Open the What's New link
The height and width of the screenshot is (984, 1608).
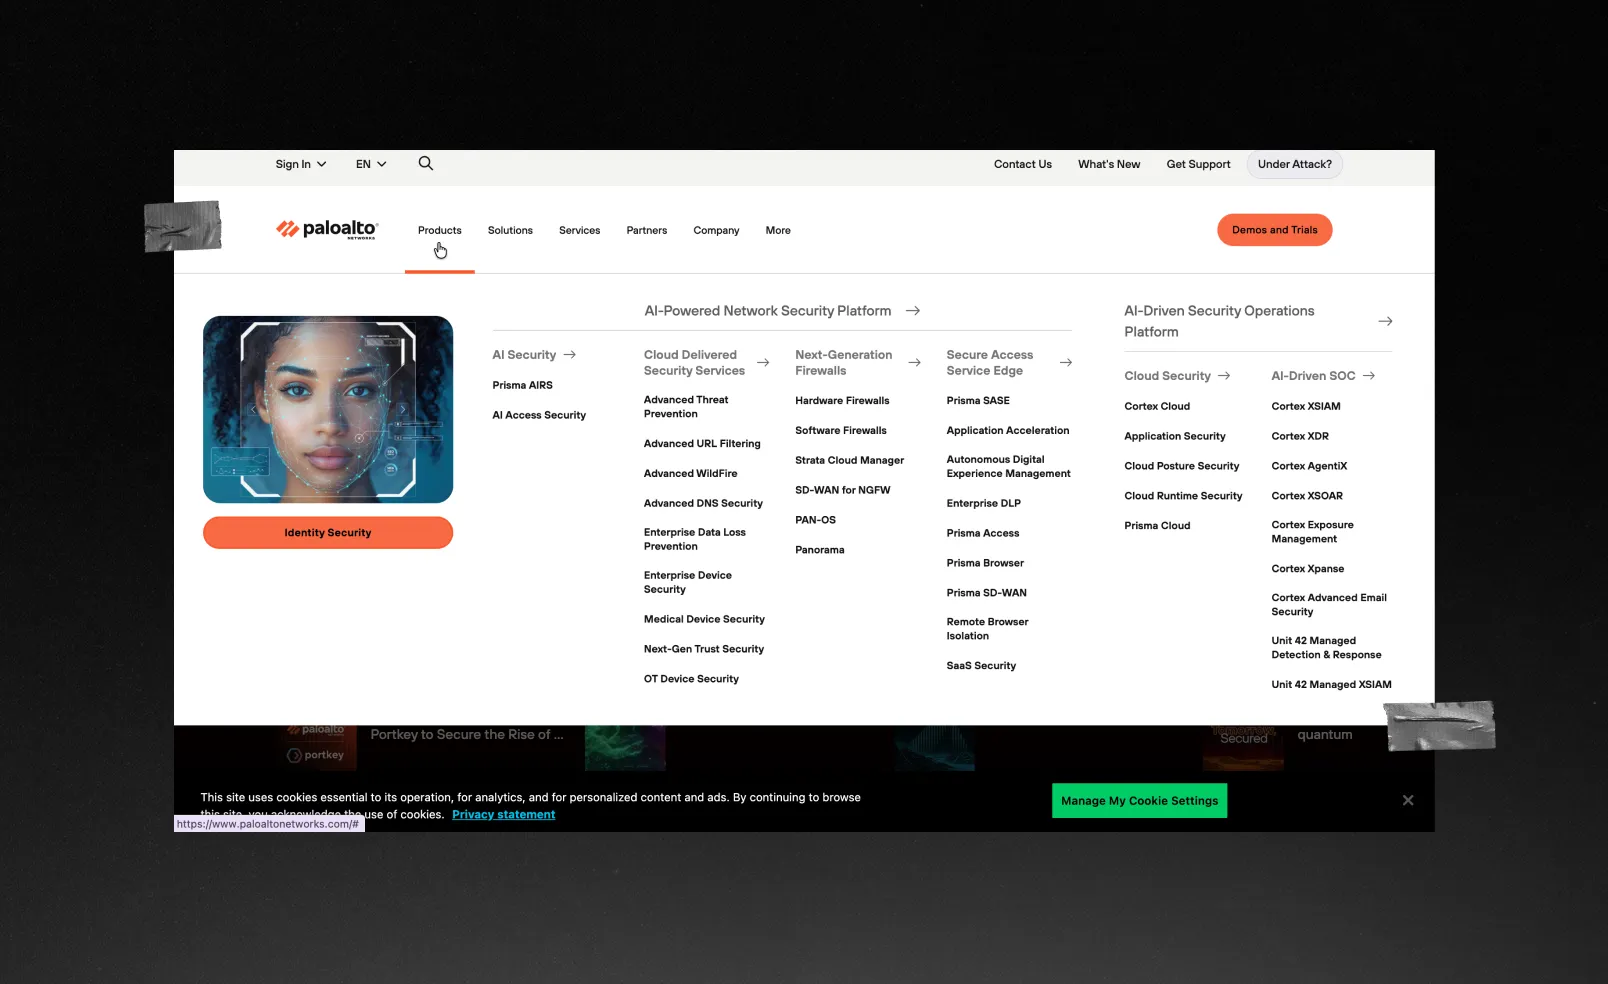pos(1109,164)
